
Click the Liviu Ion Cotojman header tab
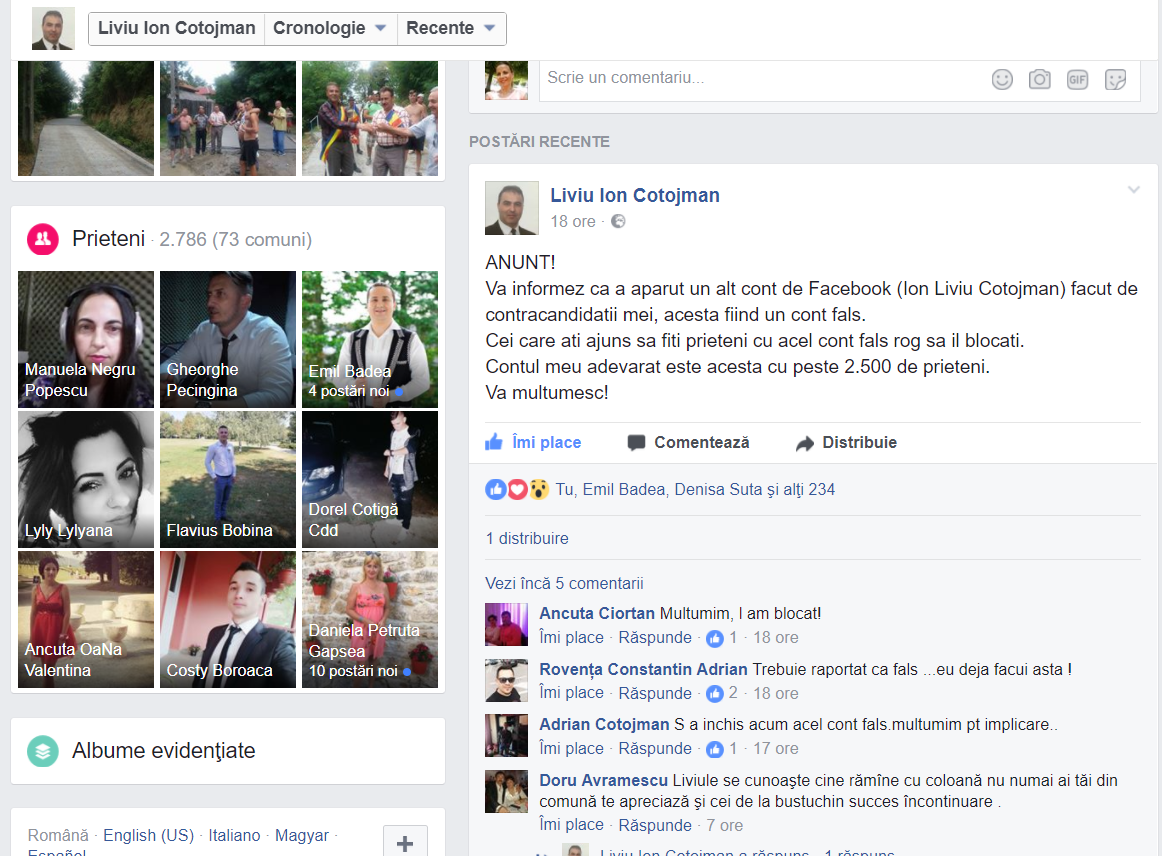coord(176,28)
